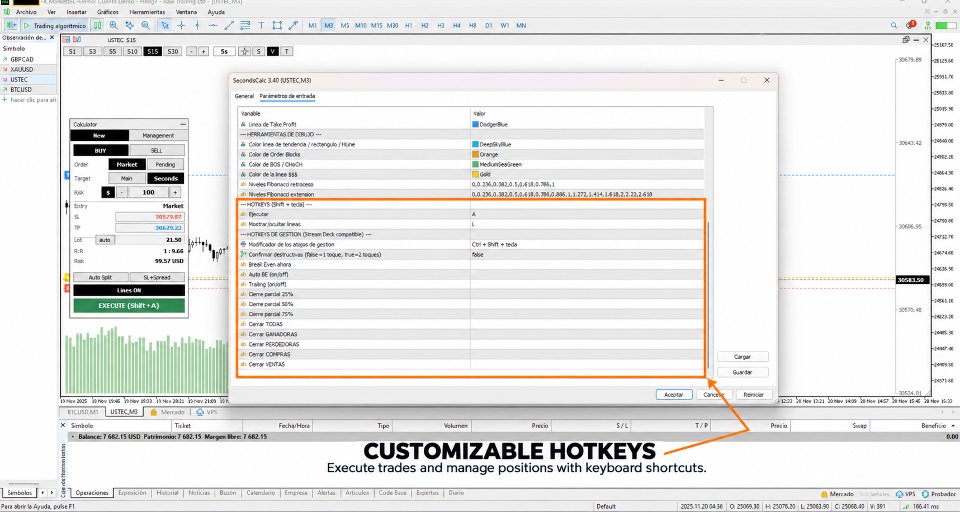Image resolution: width=960 pixels, height=512 pixels.
Task: Minimize the Calculator panel
Action: pyautogui.click(x=183, y=124)
